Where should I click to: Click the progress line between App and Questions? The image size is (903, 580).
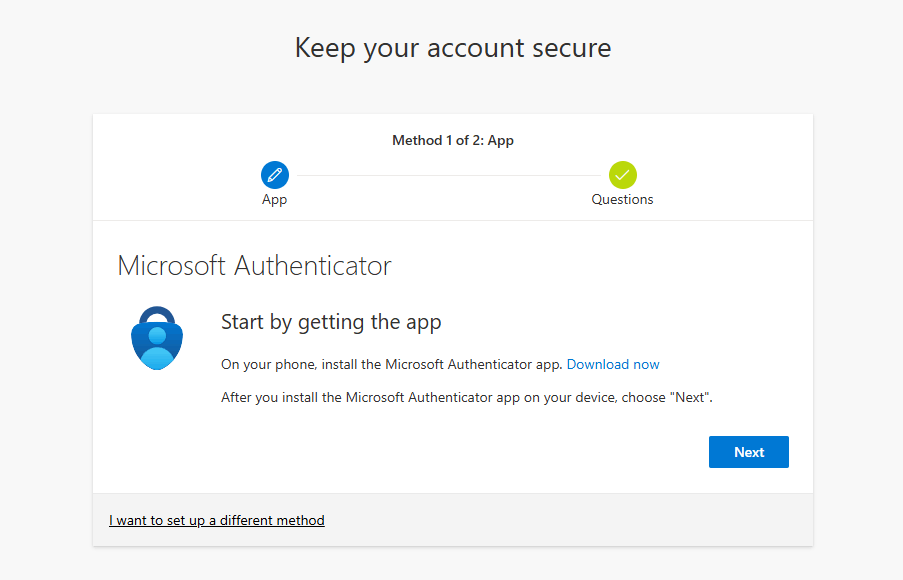coord(448,174)
